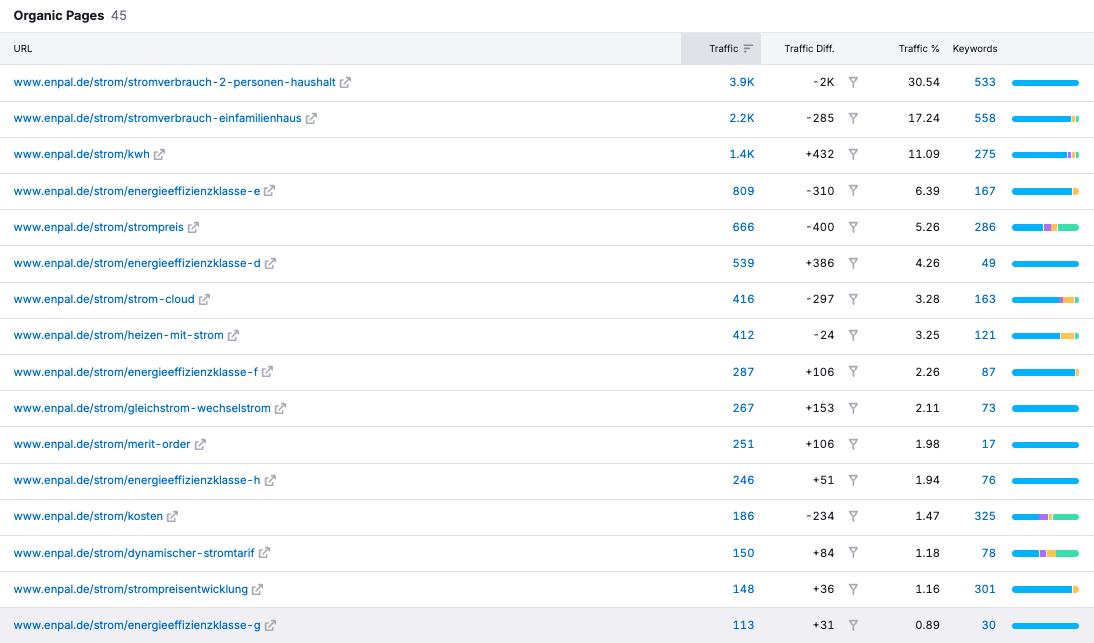Click keyword distribution bar in strom/kosten row
The width and height of the screenshot is (1094, 643).
pyautogui.click(x=1045, y=517)
